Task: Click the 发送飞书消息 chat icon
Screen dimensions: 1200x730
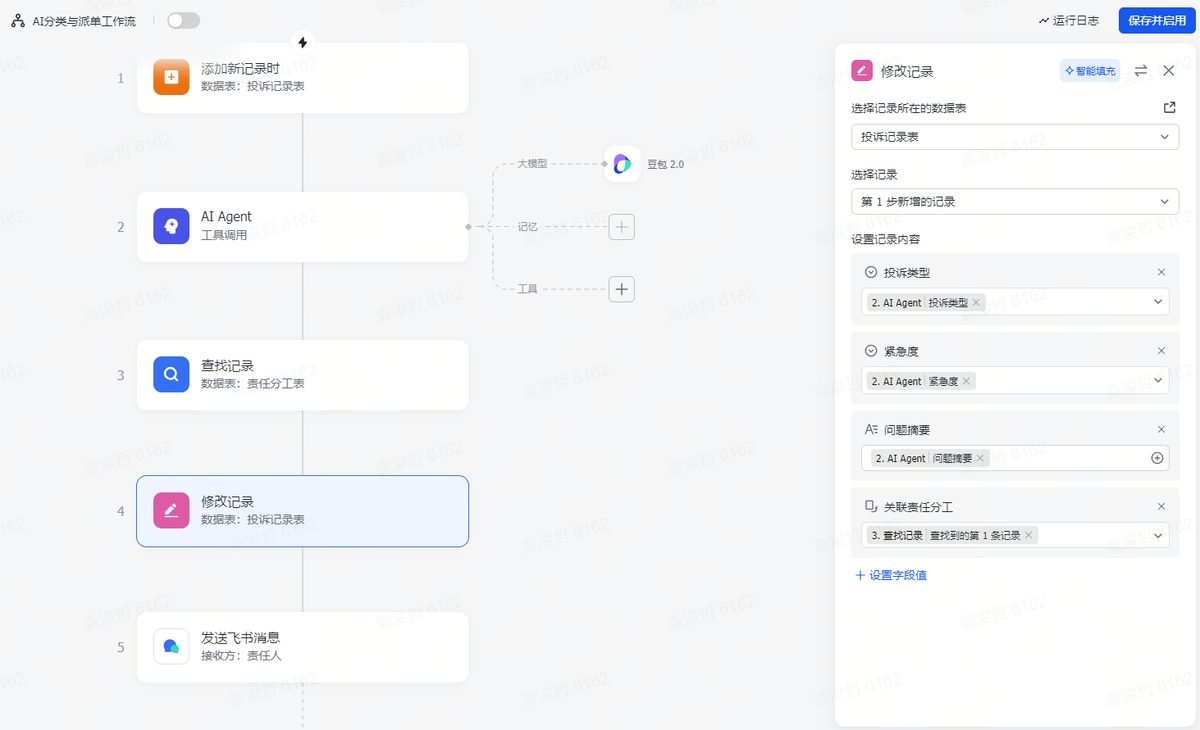Action: click(171, 646)
